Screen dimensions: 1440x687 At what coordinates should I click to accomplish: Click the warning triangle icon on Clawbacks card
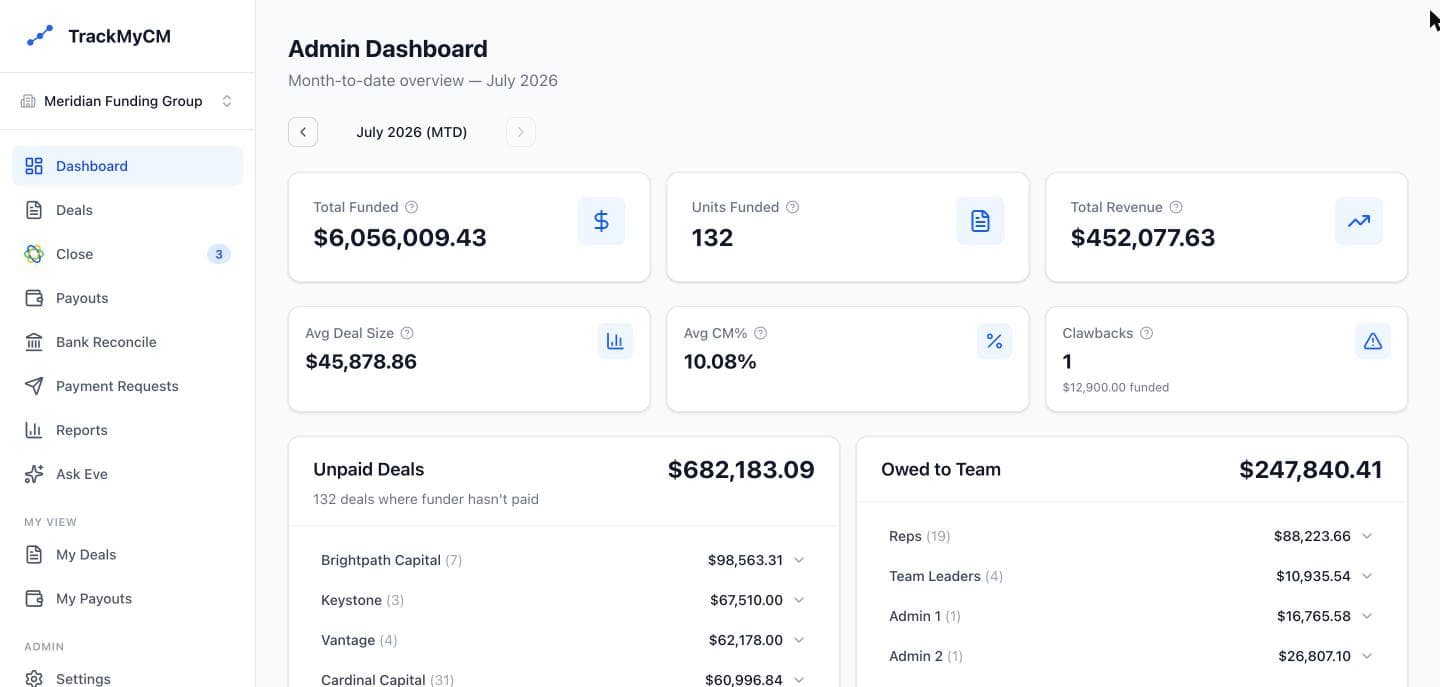[x=1373, y=341]
